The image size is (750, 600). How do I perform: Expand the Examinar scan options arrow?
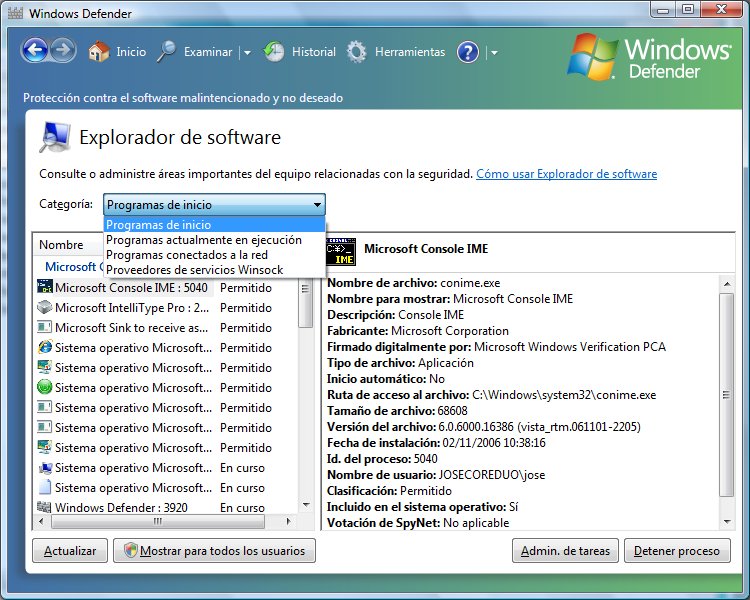coord(247,53)
